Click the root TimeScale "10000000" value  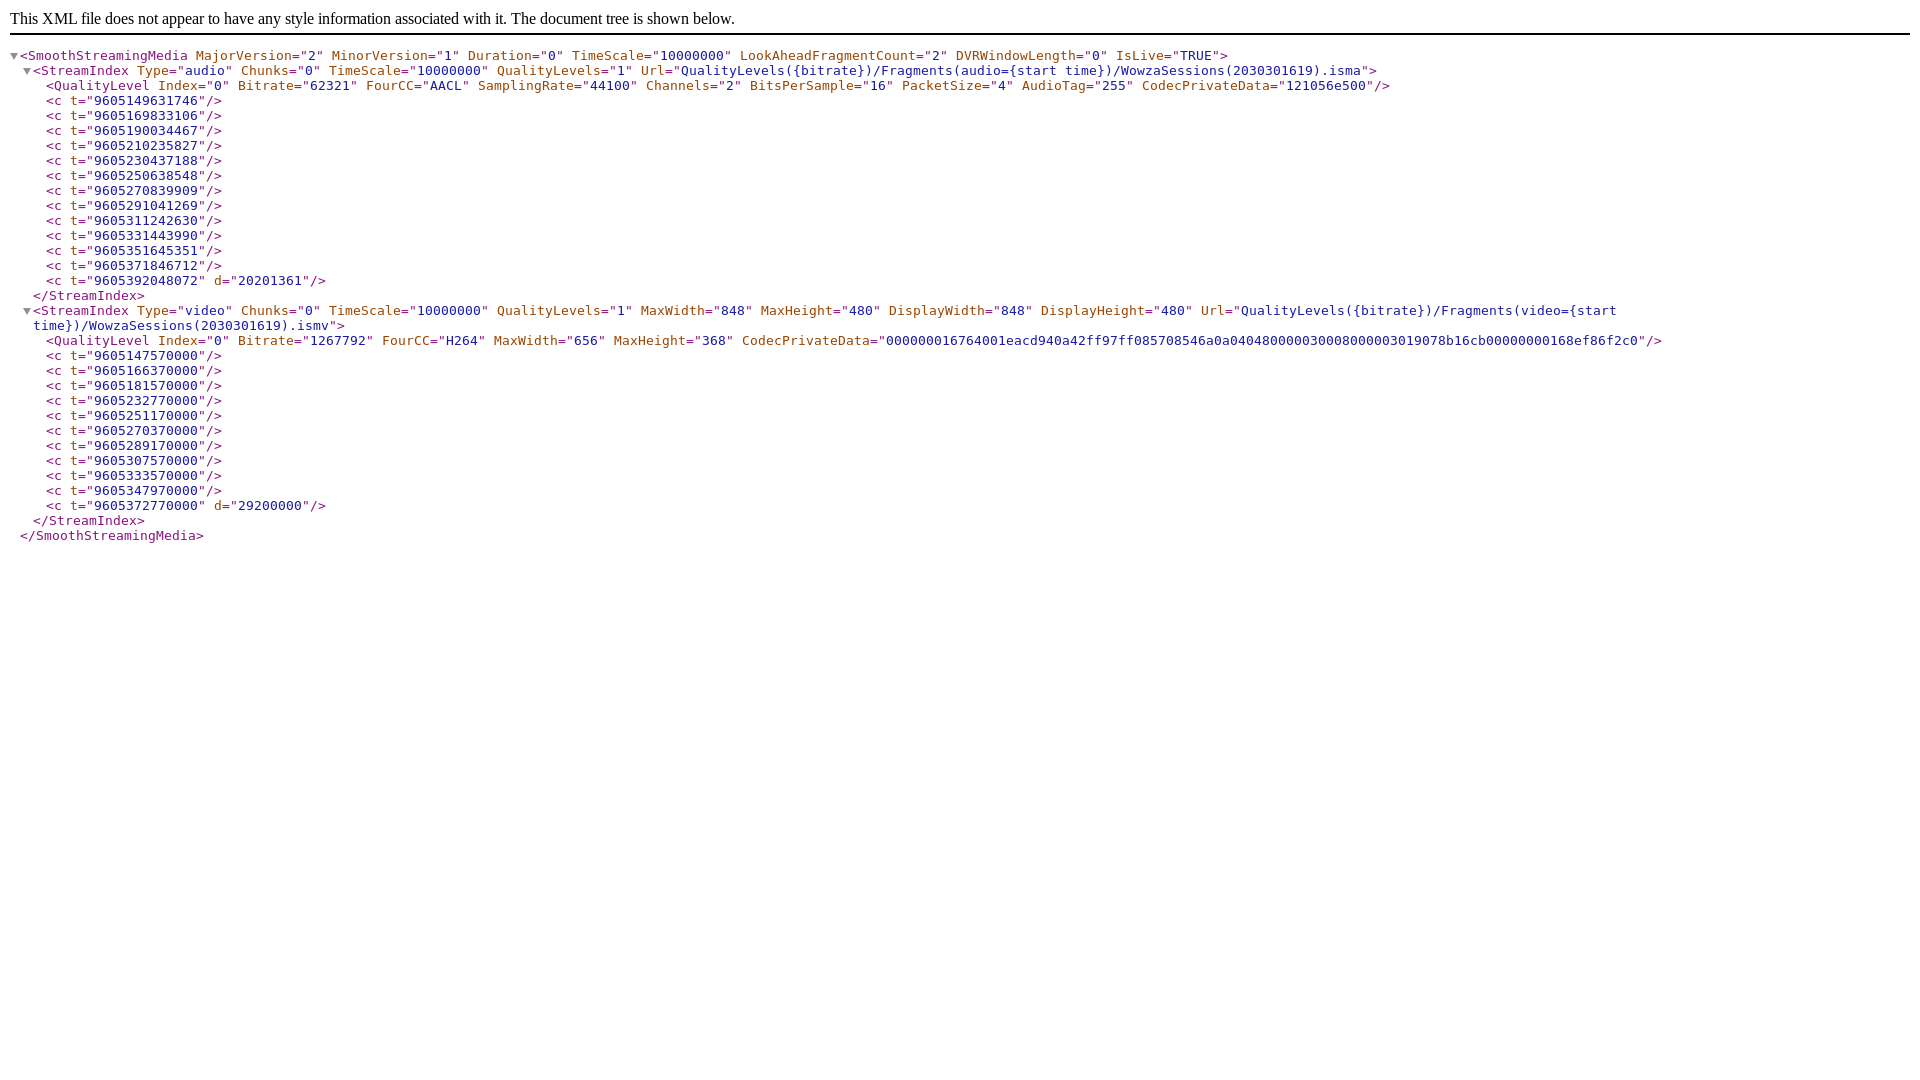click(x=692, y=56)
